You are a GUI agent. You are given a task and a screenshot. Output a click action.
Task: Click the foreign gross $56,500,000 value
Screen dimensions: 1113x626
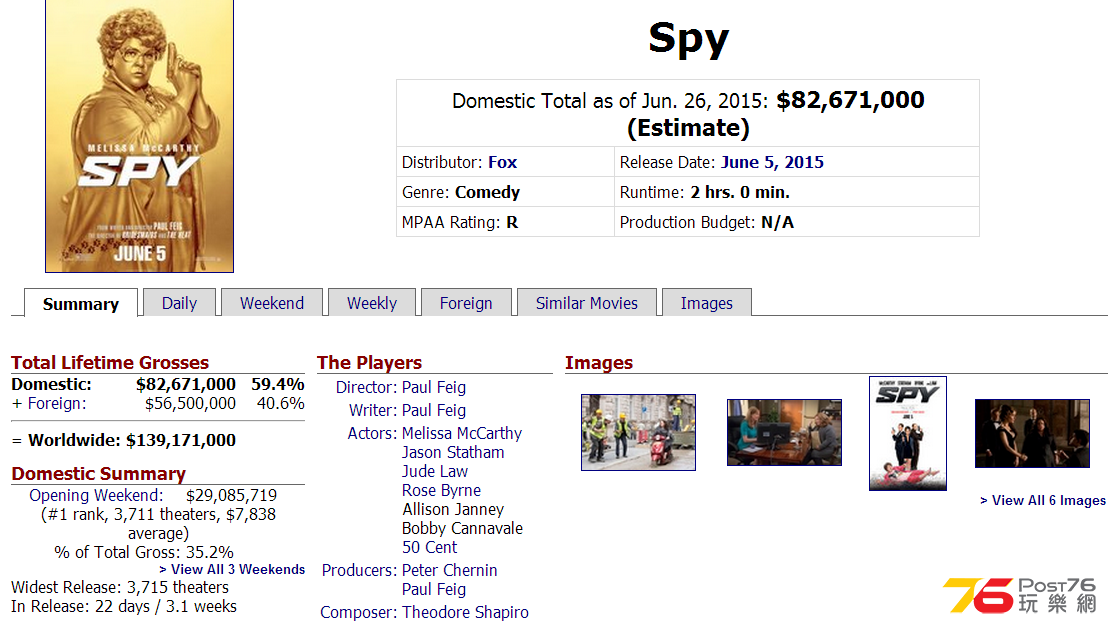click(x=190, y=404)
